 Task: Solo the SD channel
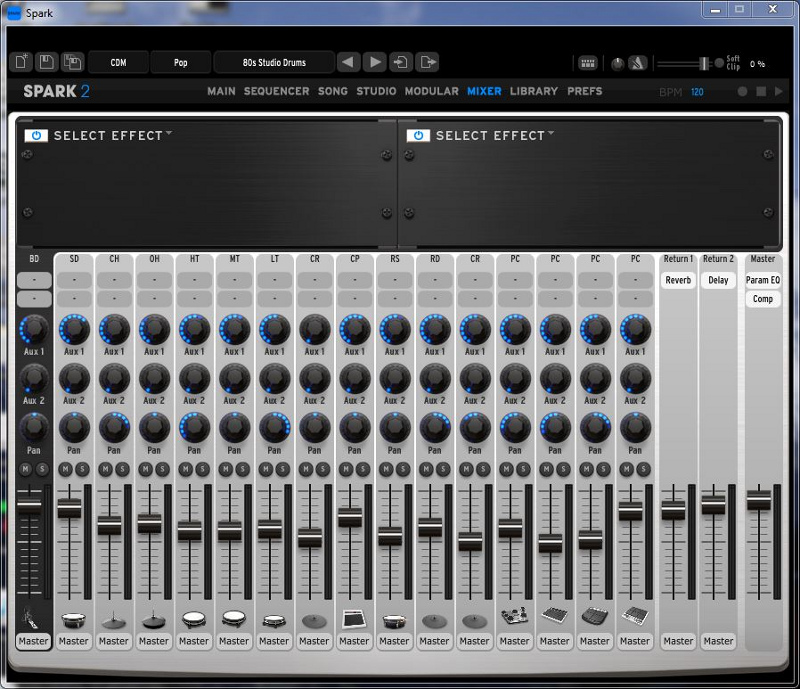point(82,469)
